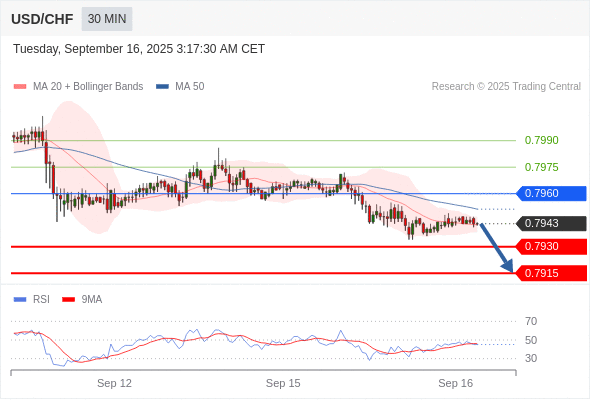Click the USD/CHF pair title
The height and width of the screenshot is (400, 590).
point(42,19)
